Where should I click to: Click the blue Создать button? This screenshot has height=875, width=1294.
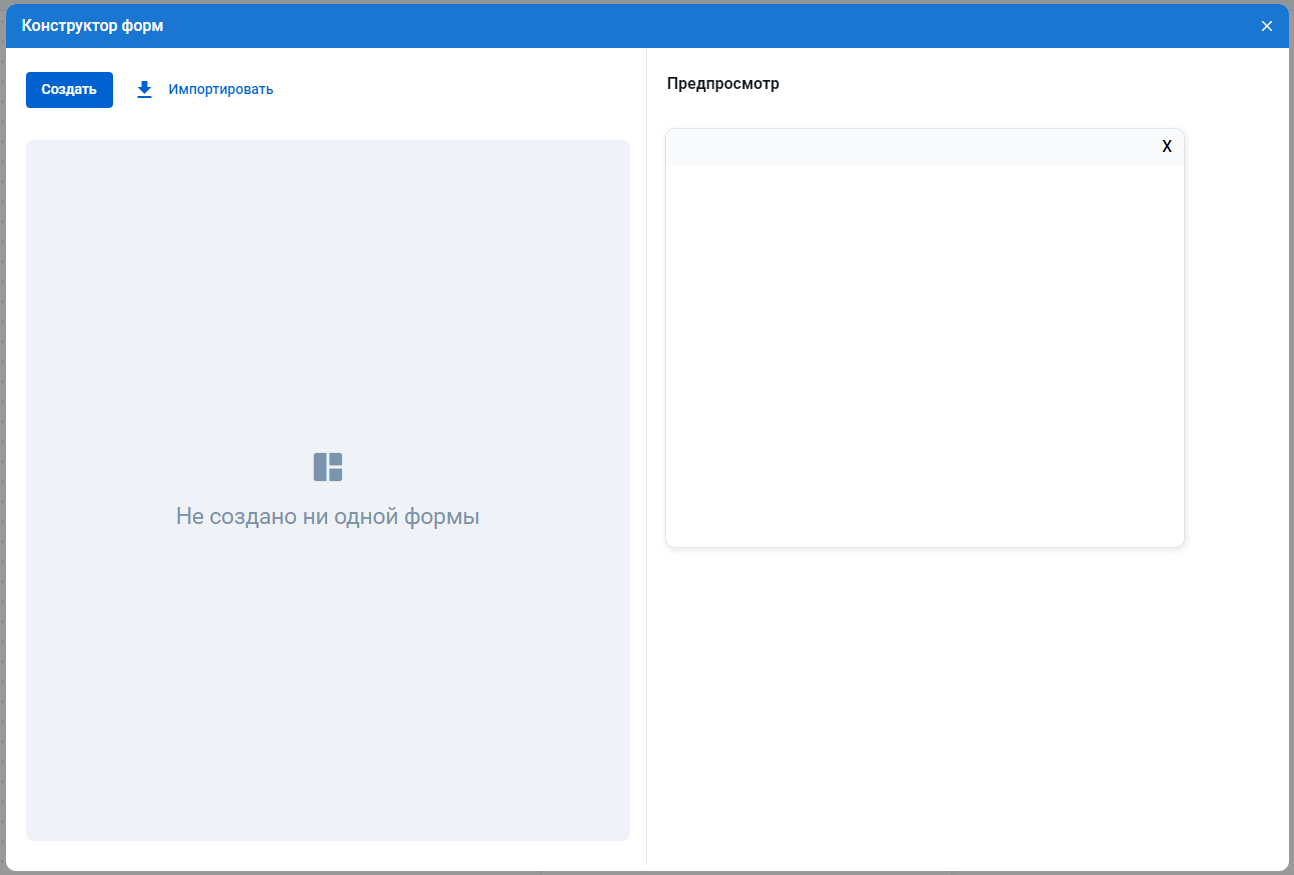click(69, 89)
